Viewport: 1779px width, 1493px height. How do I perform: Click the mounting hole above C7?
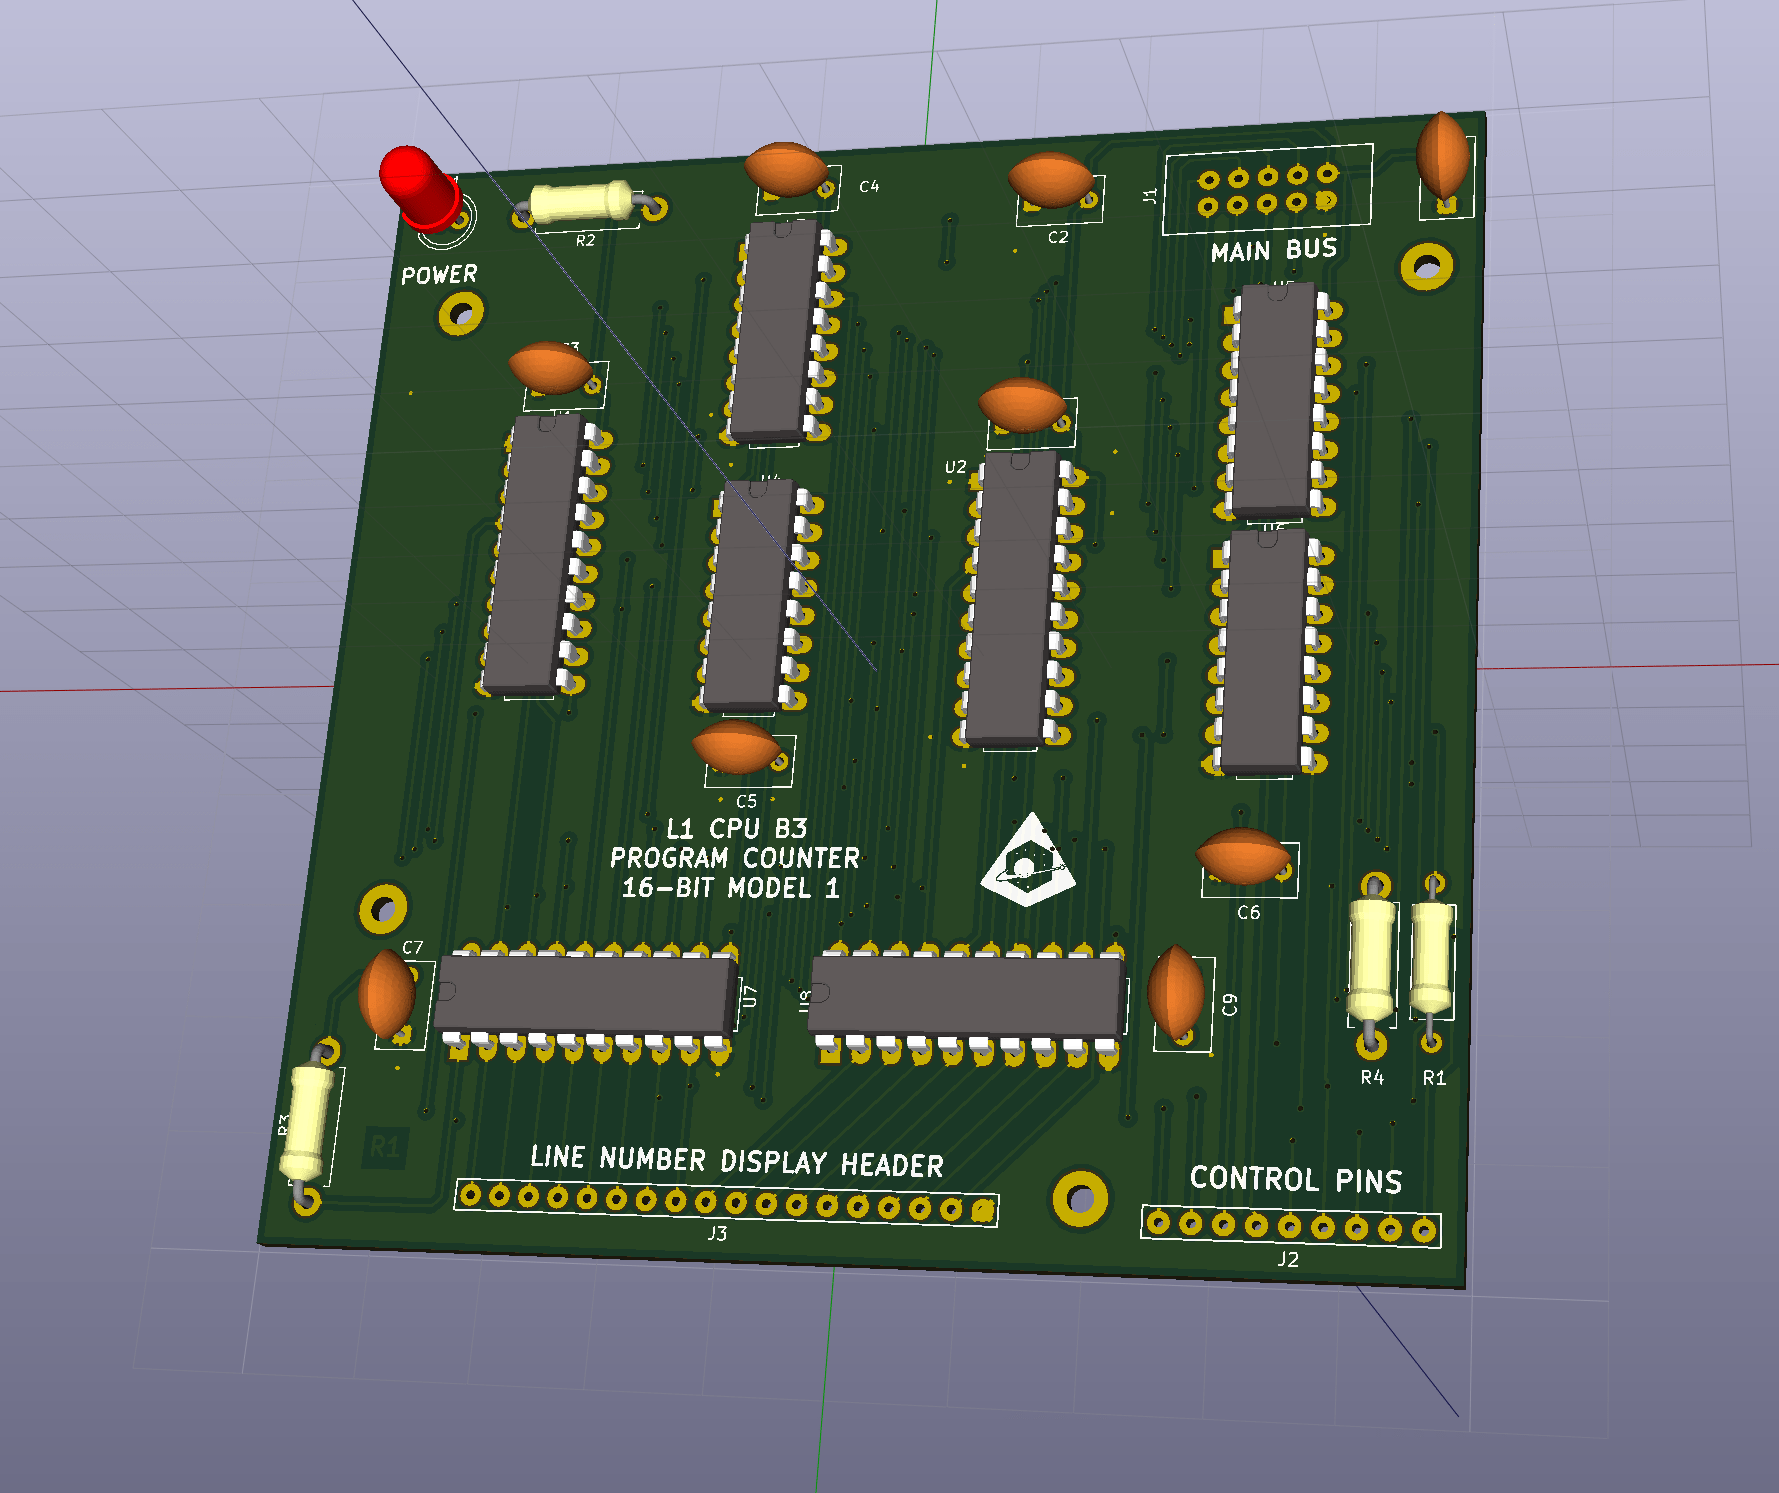[x=383, y=909]
